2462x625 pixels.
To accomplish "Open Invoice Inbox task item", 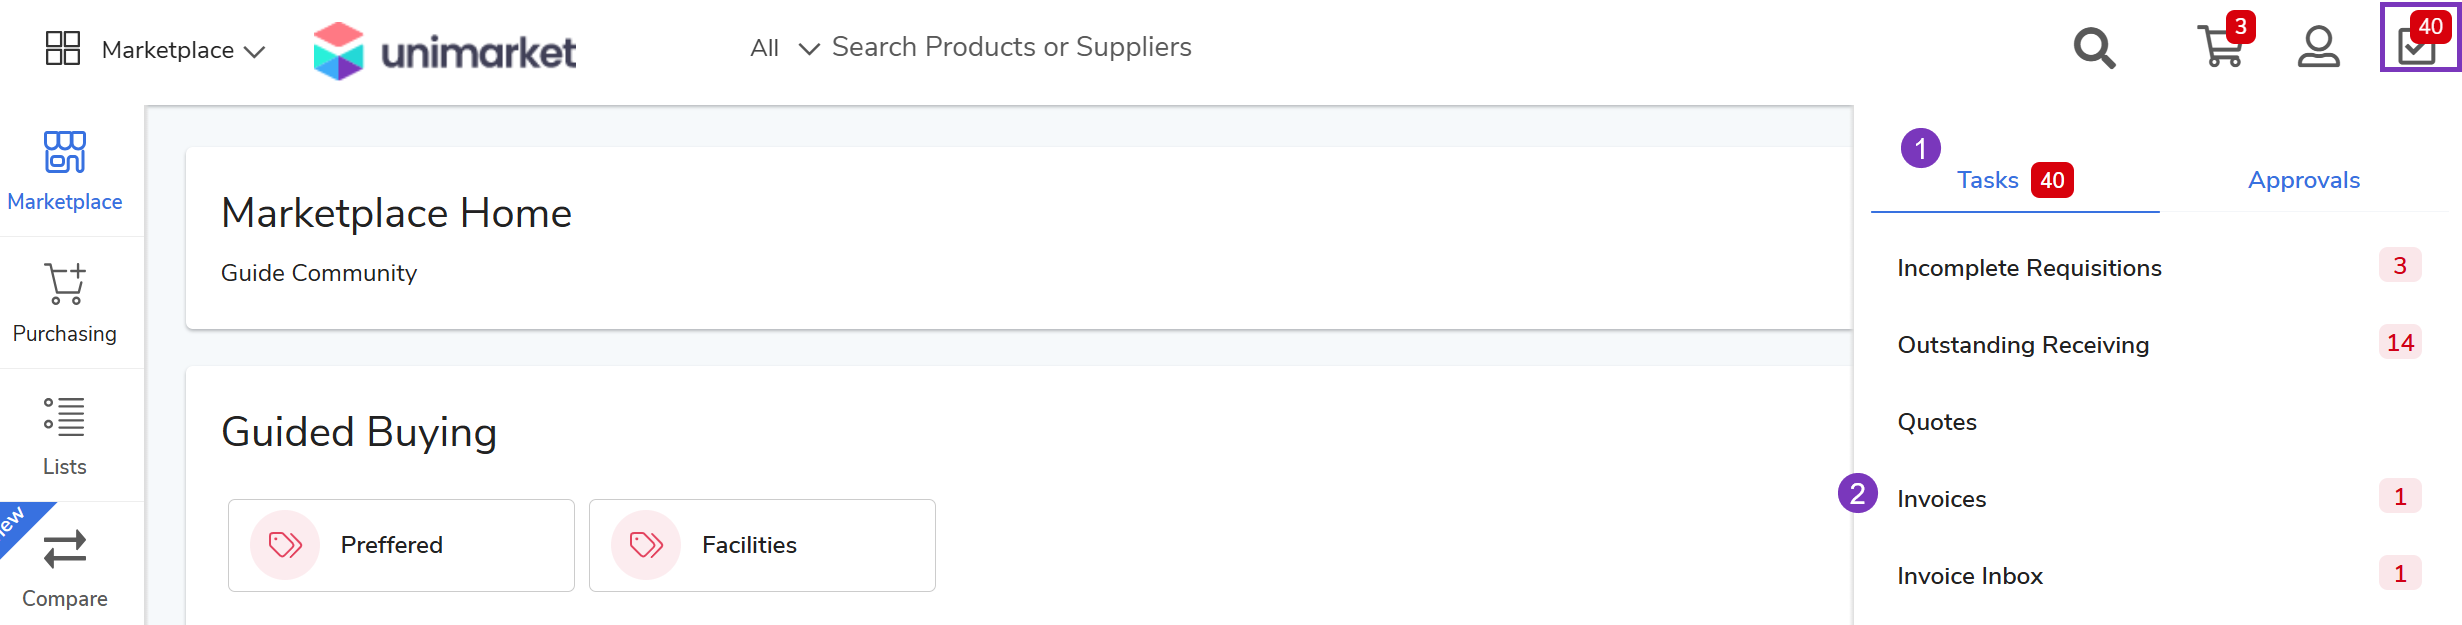I will [x=1969, y=576].
